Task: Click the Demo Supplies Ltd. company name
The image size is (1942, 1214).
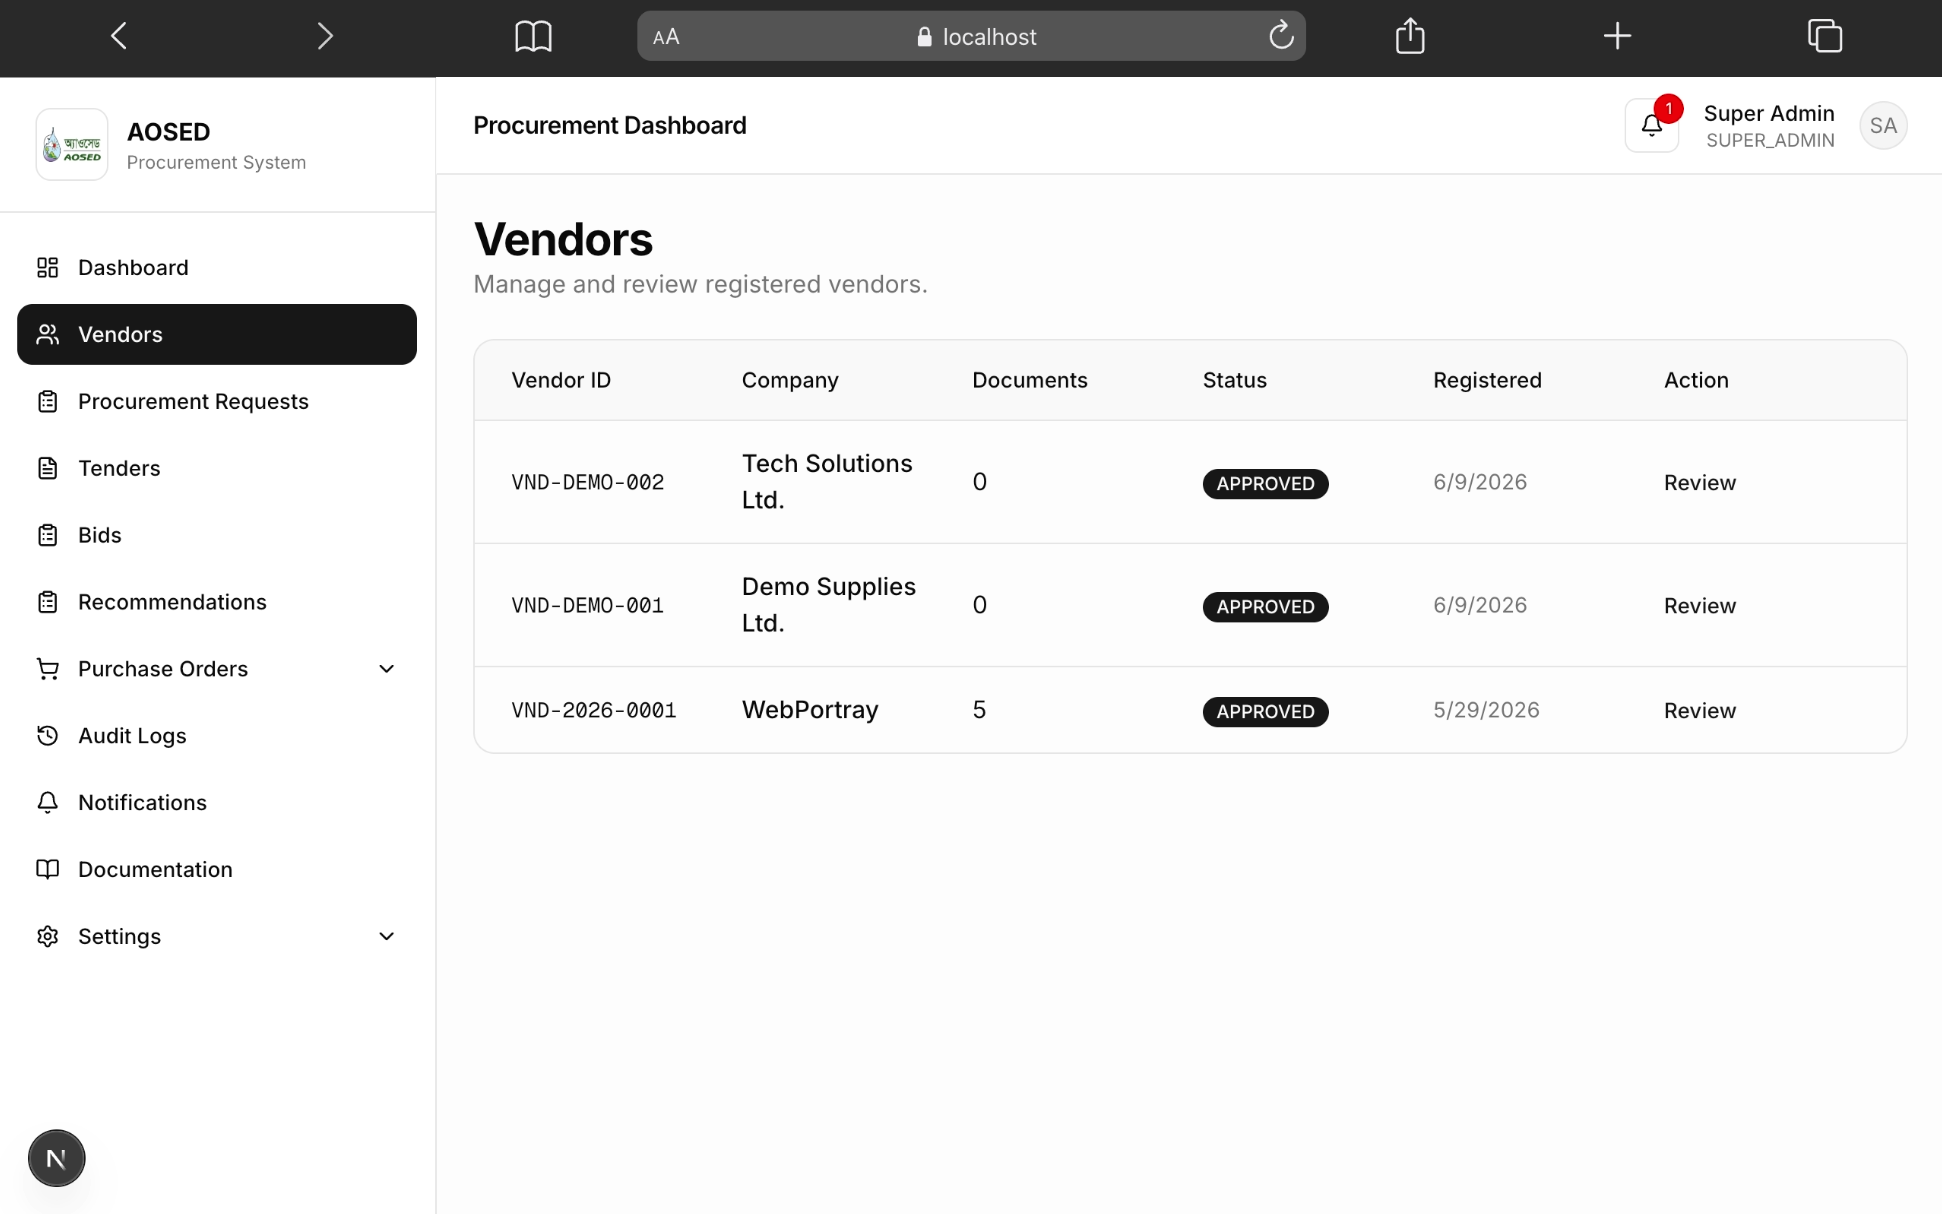Action: click(828, 605)
